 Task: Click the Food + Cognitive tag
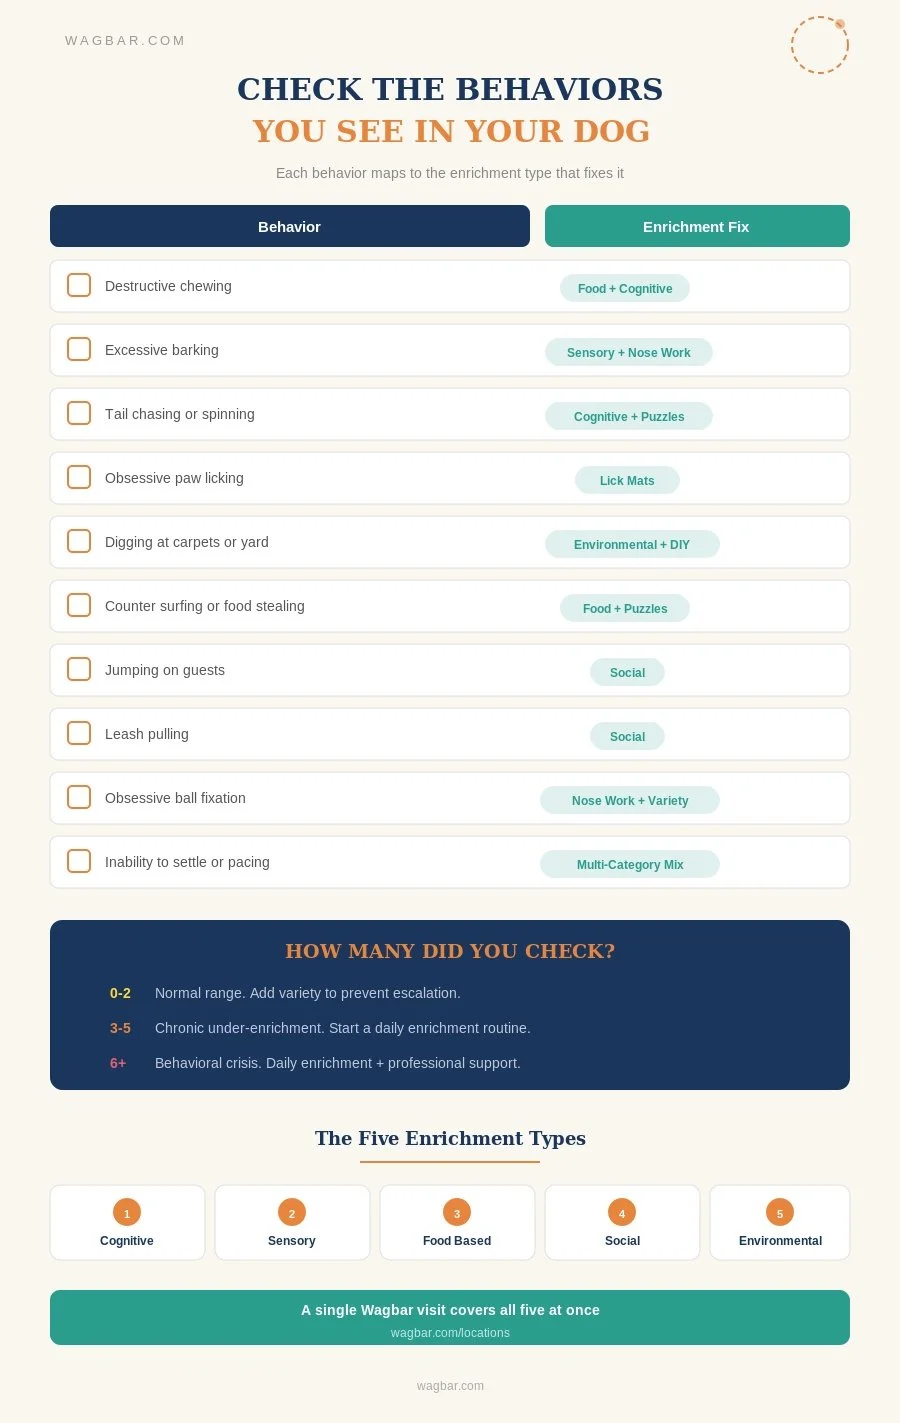tap(625, 288)
